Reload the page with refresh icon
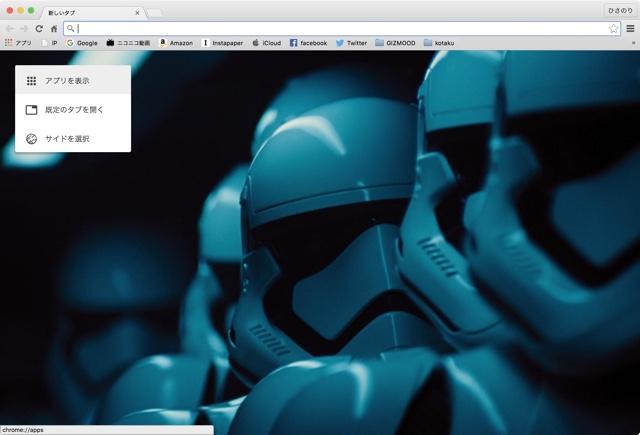Viewport: 640px width, 435px height. point(39,29)
